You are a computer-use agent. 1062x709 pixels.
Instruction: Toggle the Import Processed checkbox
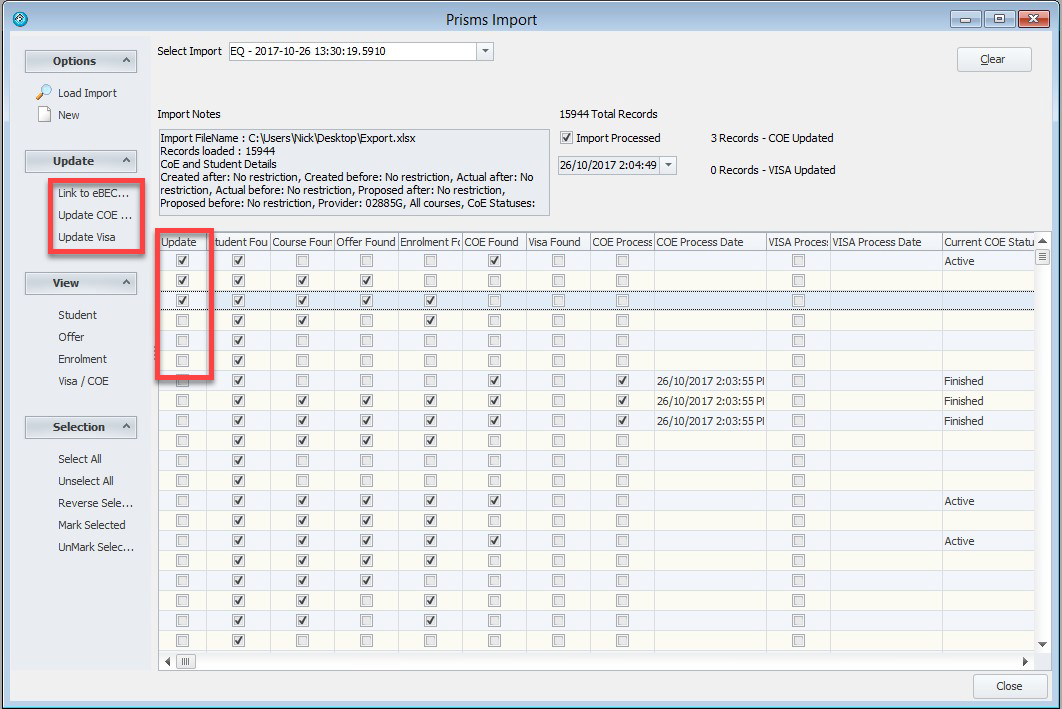click(x=567, y=138)
